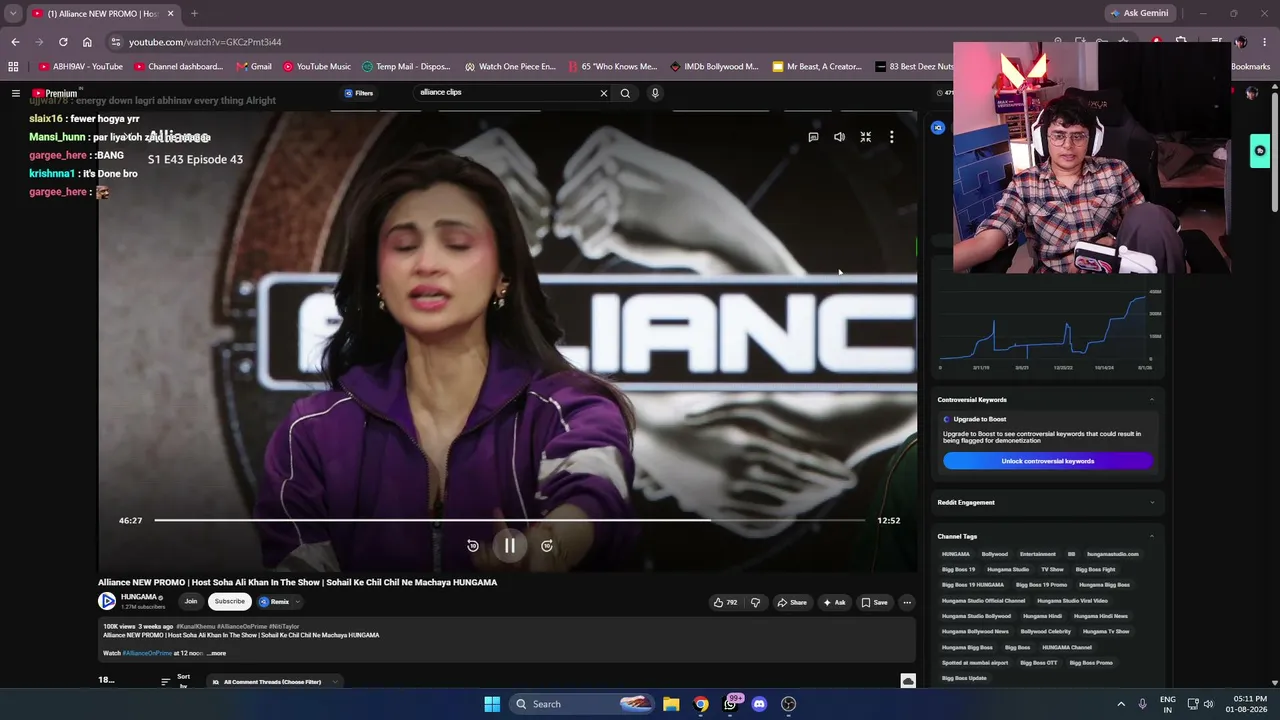This screenshot has height=720, width=1280.
Task: Subscribe to the HUNGAMA channel
Action: click(230, 601)
